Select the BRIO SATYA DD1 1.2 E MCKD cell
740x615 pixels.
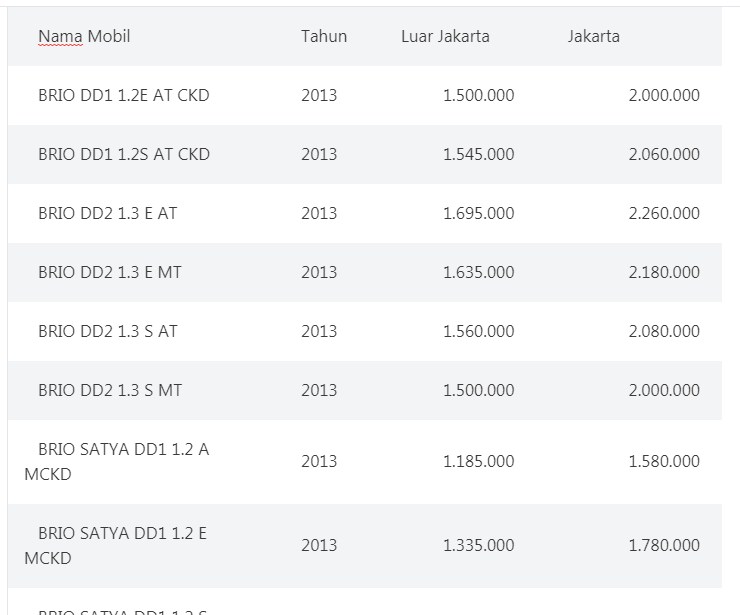coord(116,546)
